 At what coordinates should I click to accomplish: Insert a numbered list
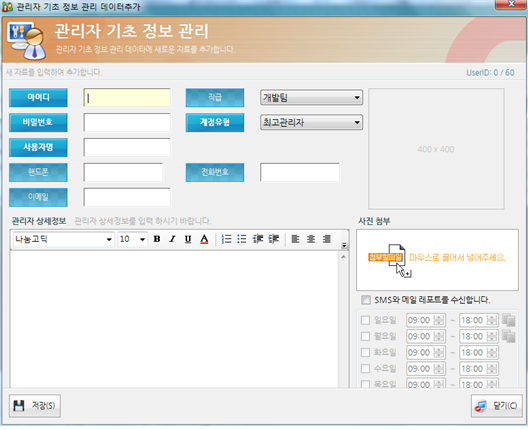(226, 239)
